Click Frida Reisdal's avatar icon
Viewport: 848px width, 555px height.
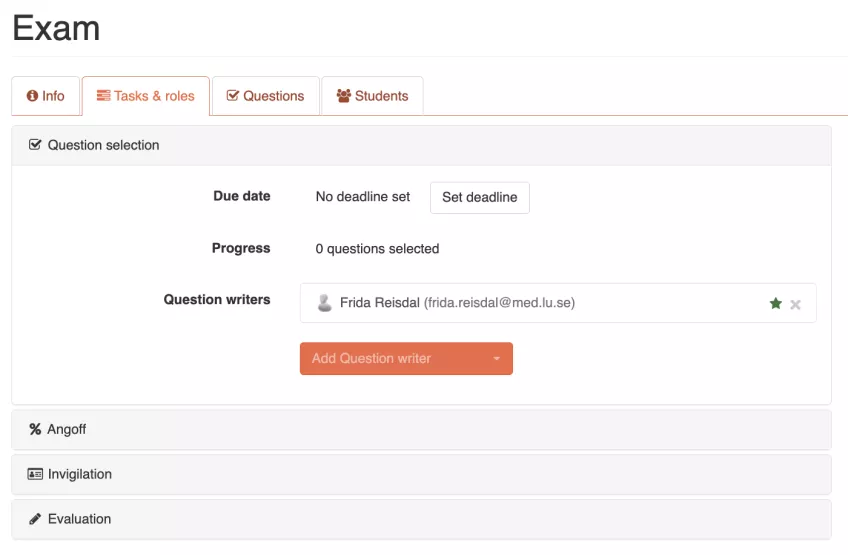click(324, 302)
